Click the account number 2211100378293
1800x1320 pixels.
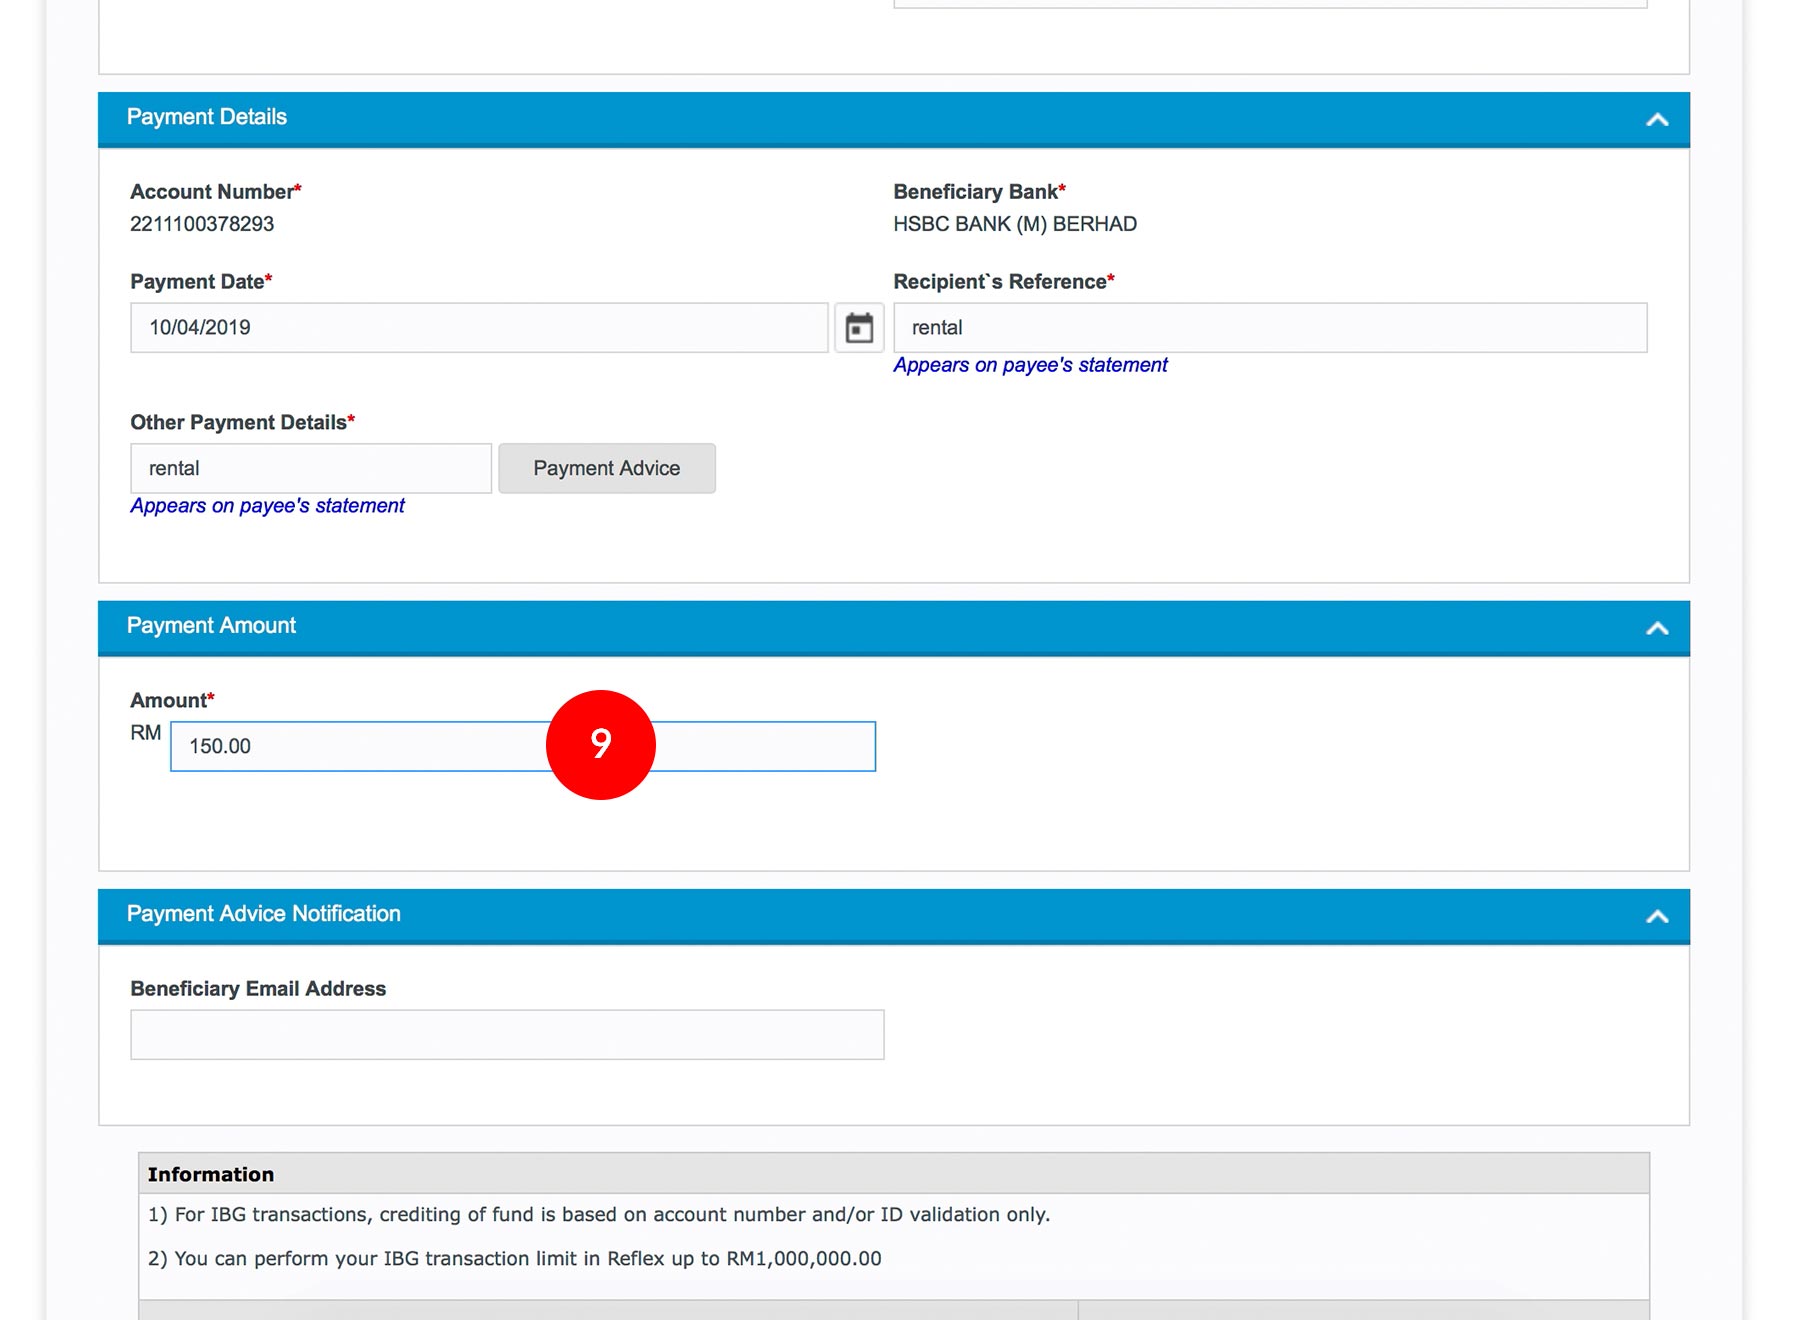[x=202, y=224]
